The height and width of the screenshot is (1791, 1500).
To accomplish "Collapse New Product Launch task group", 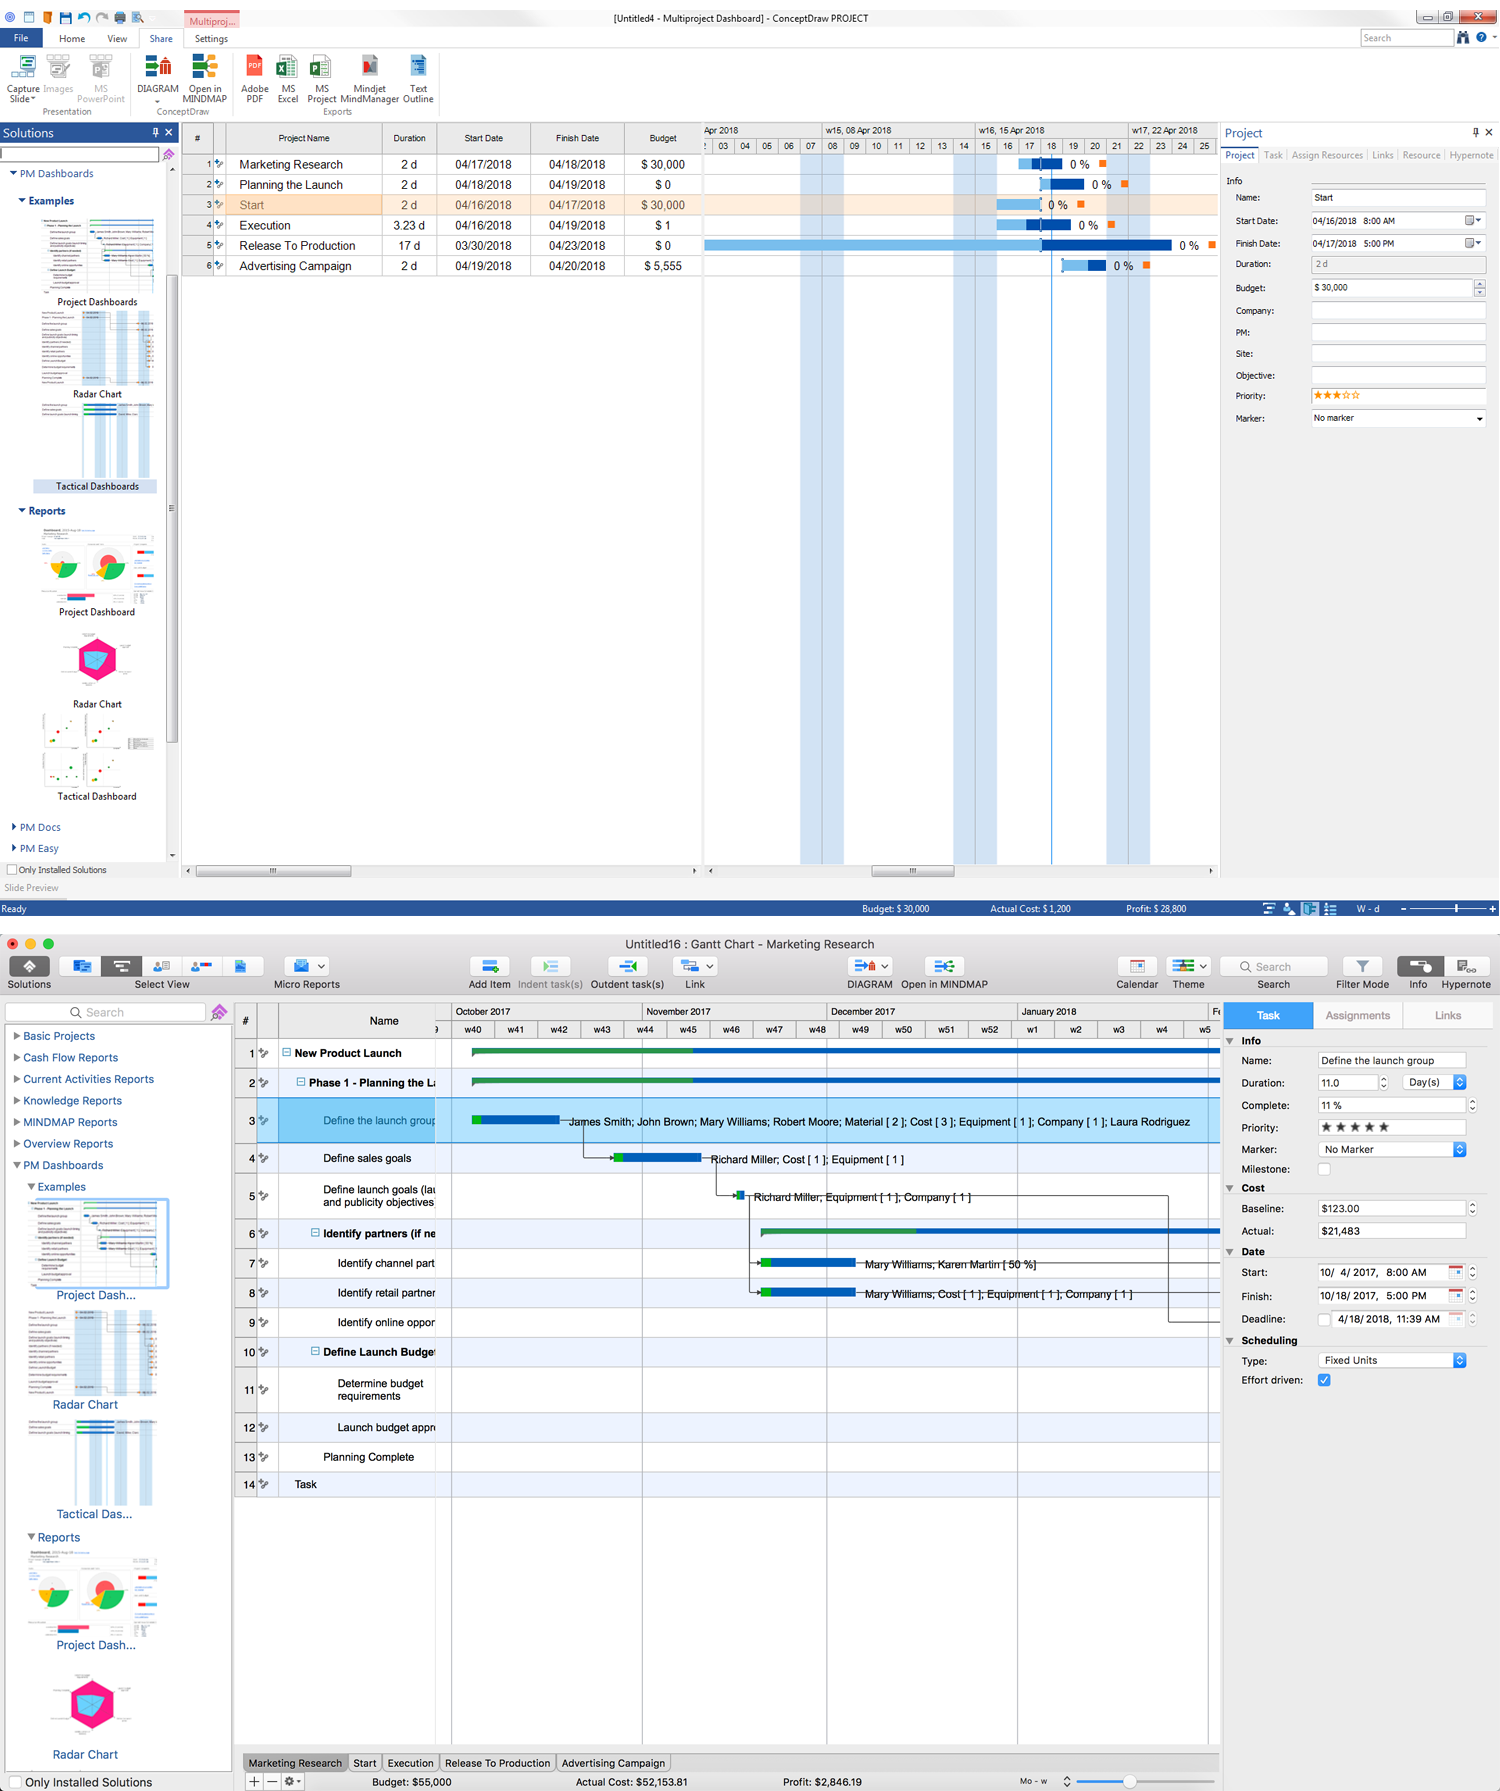I will (286, 1052).
